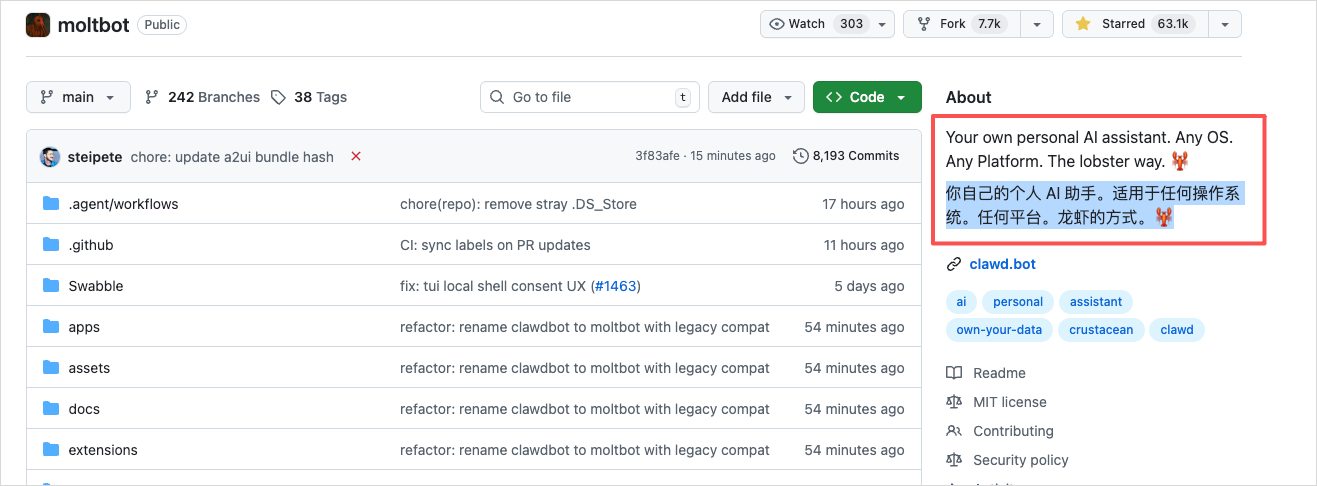Open the Readme book icon link
This screenshot has height=486, width=1317.
tap(954, 373)
